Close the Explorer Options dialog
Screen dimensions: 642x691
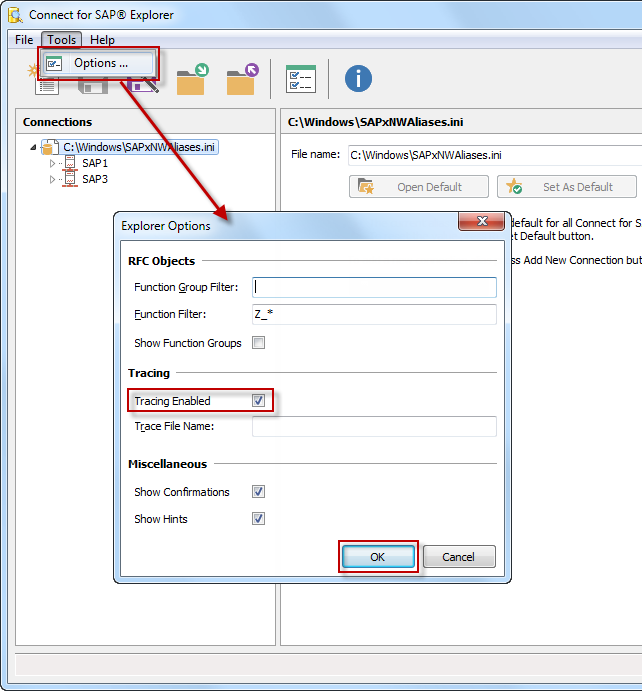tap(482, 221)
